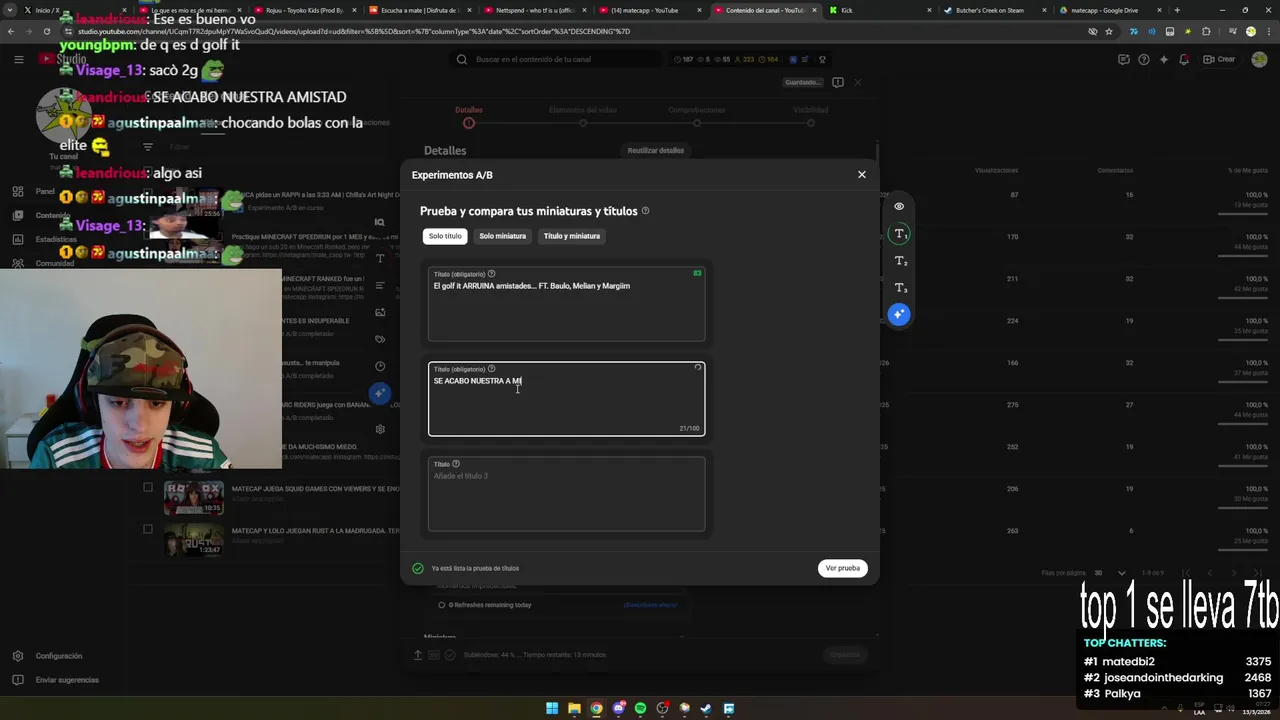Expand the rows per page dropdown showing 30
The image size is (1280, 720).
tap(1109, 573)
